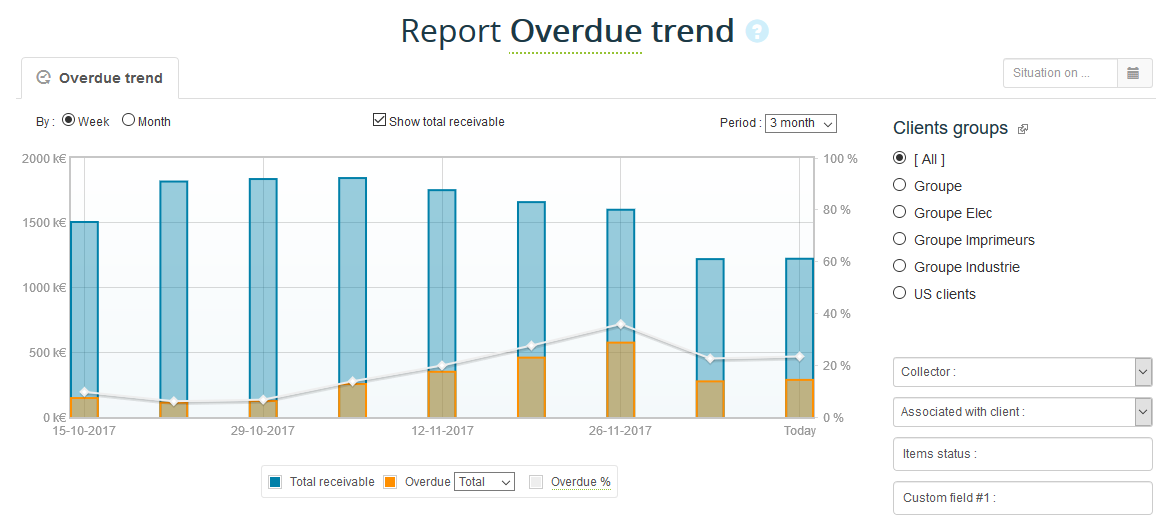1173x527 pixels.
Task: Select the Groupe radio option
Action: 900,185
